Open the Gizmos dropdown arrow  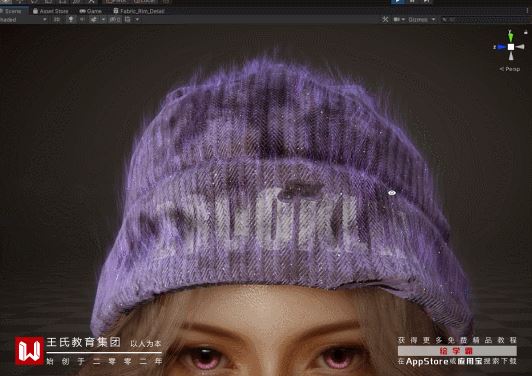tap(433, 20)
